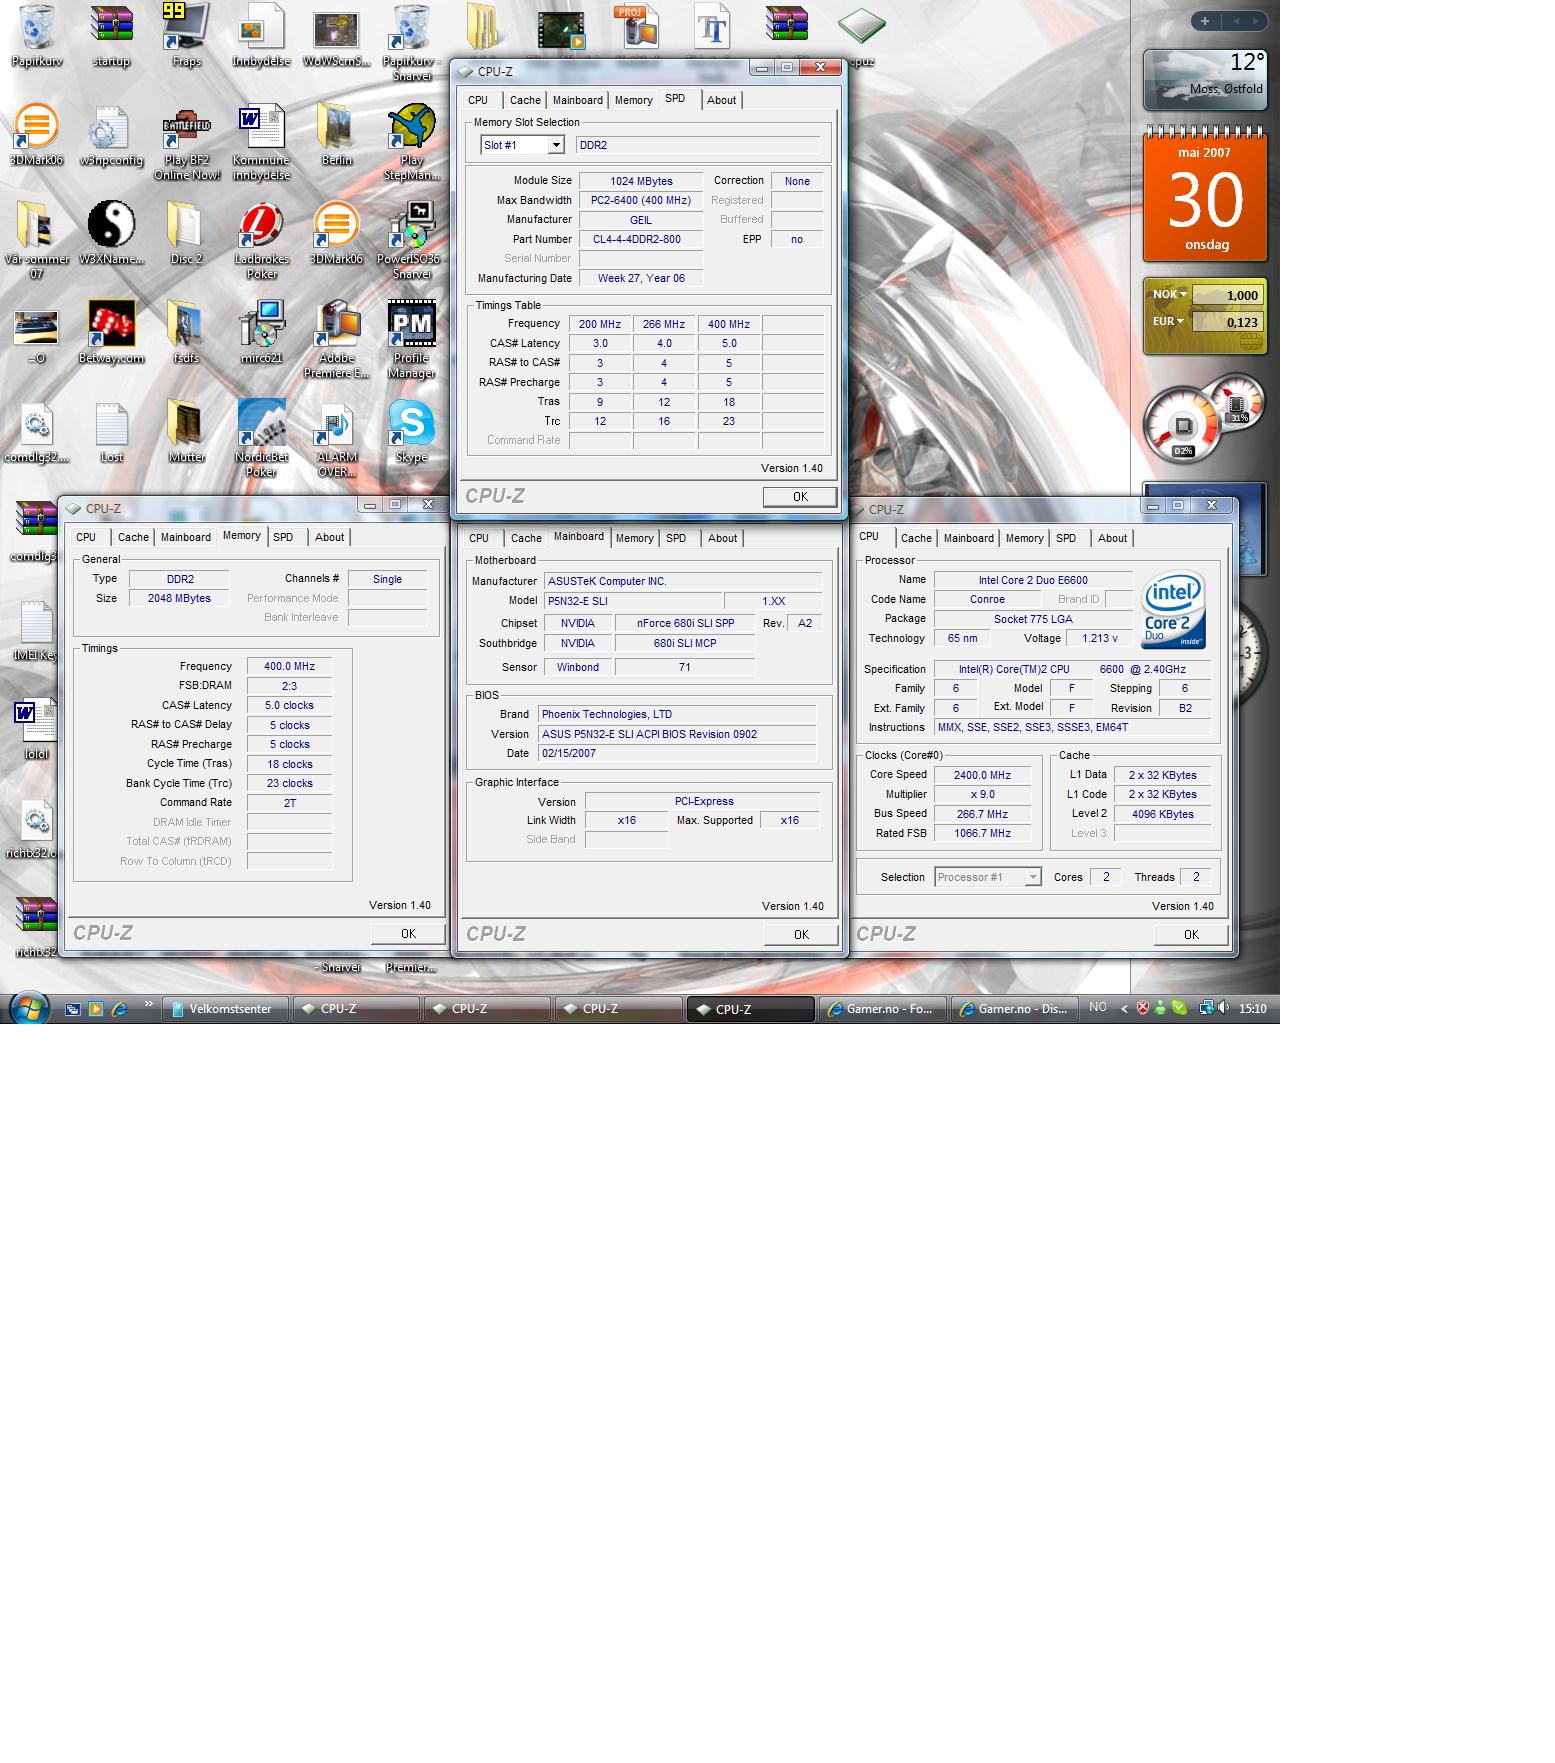Click the weather gadget Moss, Østfold
The width and height of the screenshot is (1555, 1763).
1205,80
